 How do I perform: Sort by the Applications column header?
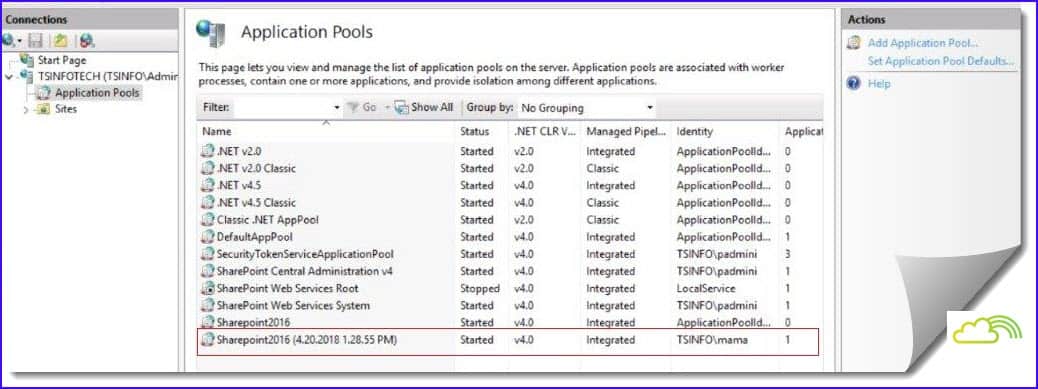click(803, 132)
